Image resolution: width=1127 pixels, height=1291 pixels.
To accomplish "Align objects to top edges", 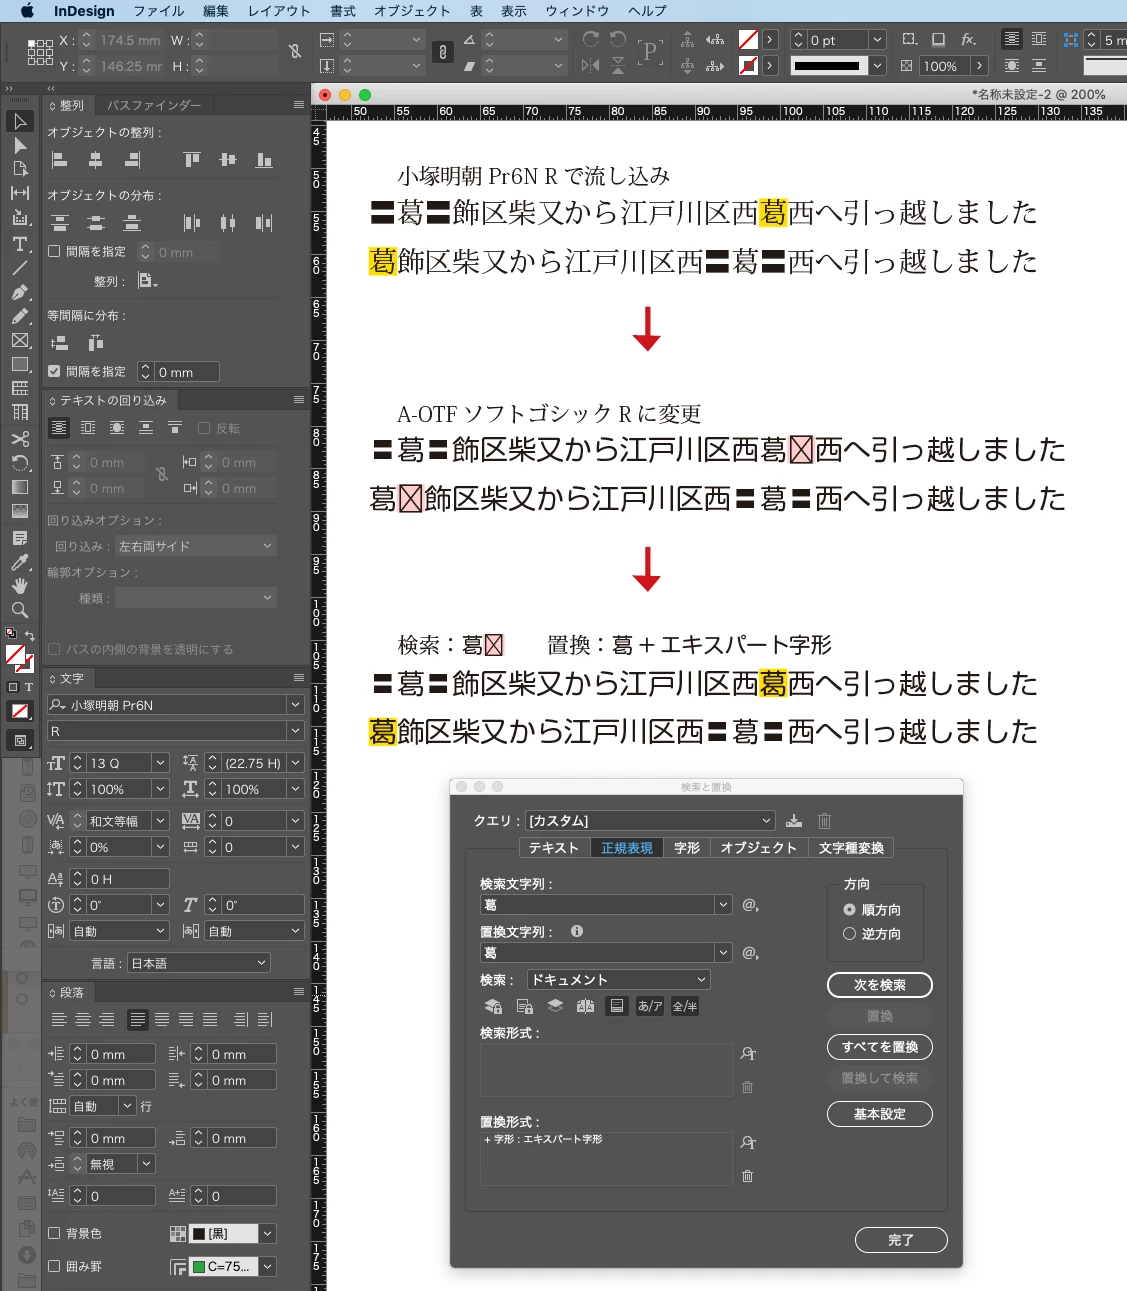I will pos(192,160).
